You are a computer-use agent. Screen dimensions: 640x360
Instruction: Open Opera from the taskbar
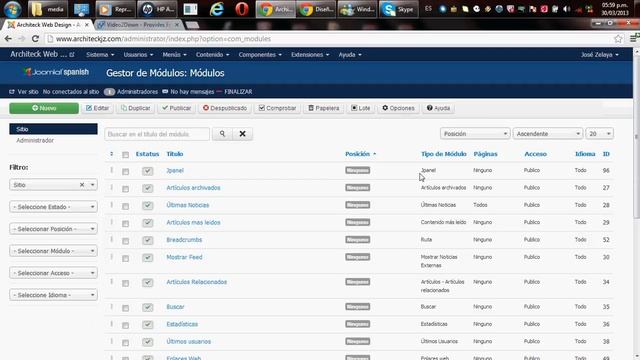click(242, 9)
